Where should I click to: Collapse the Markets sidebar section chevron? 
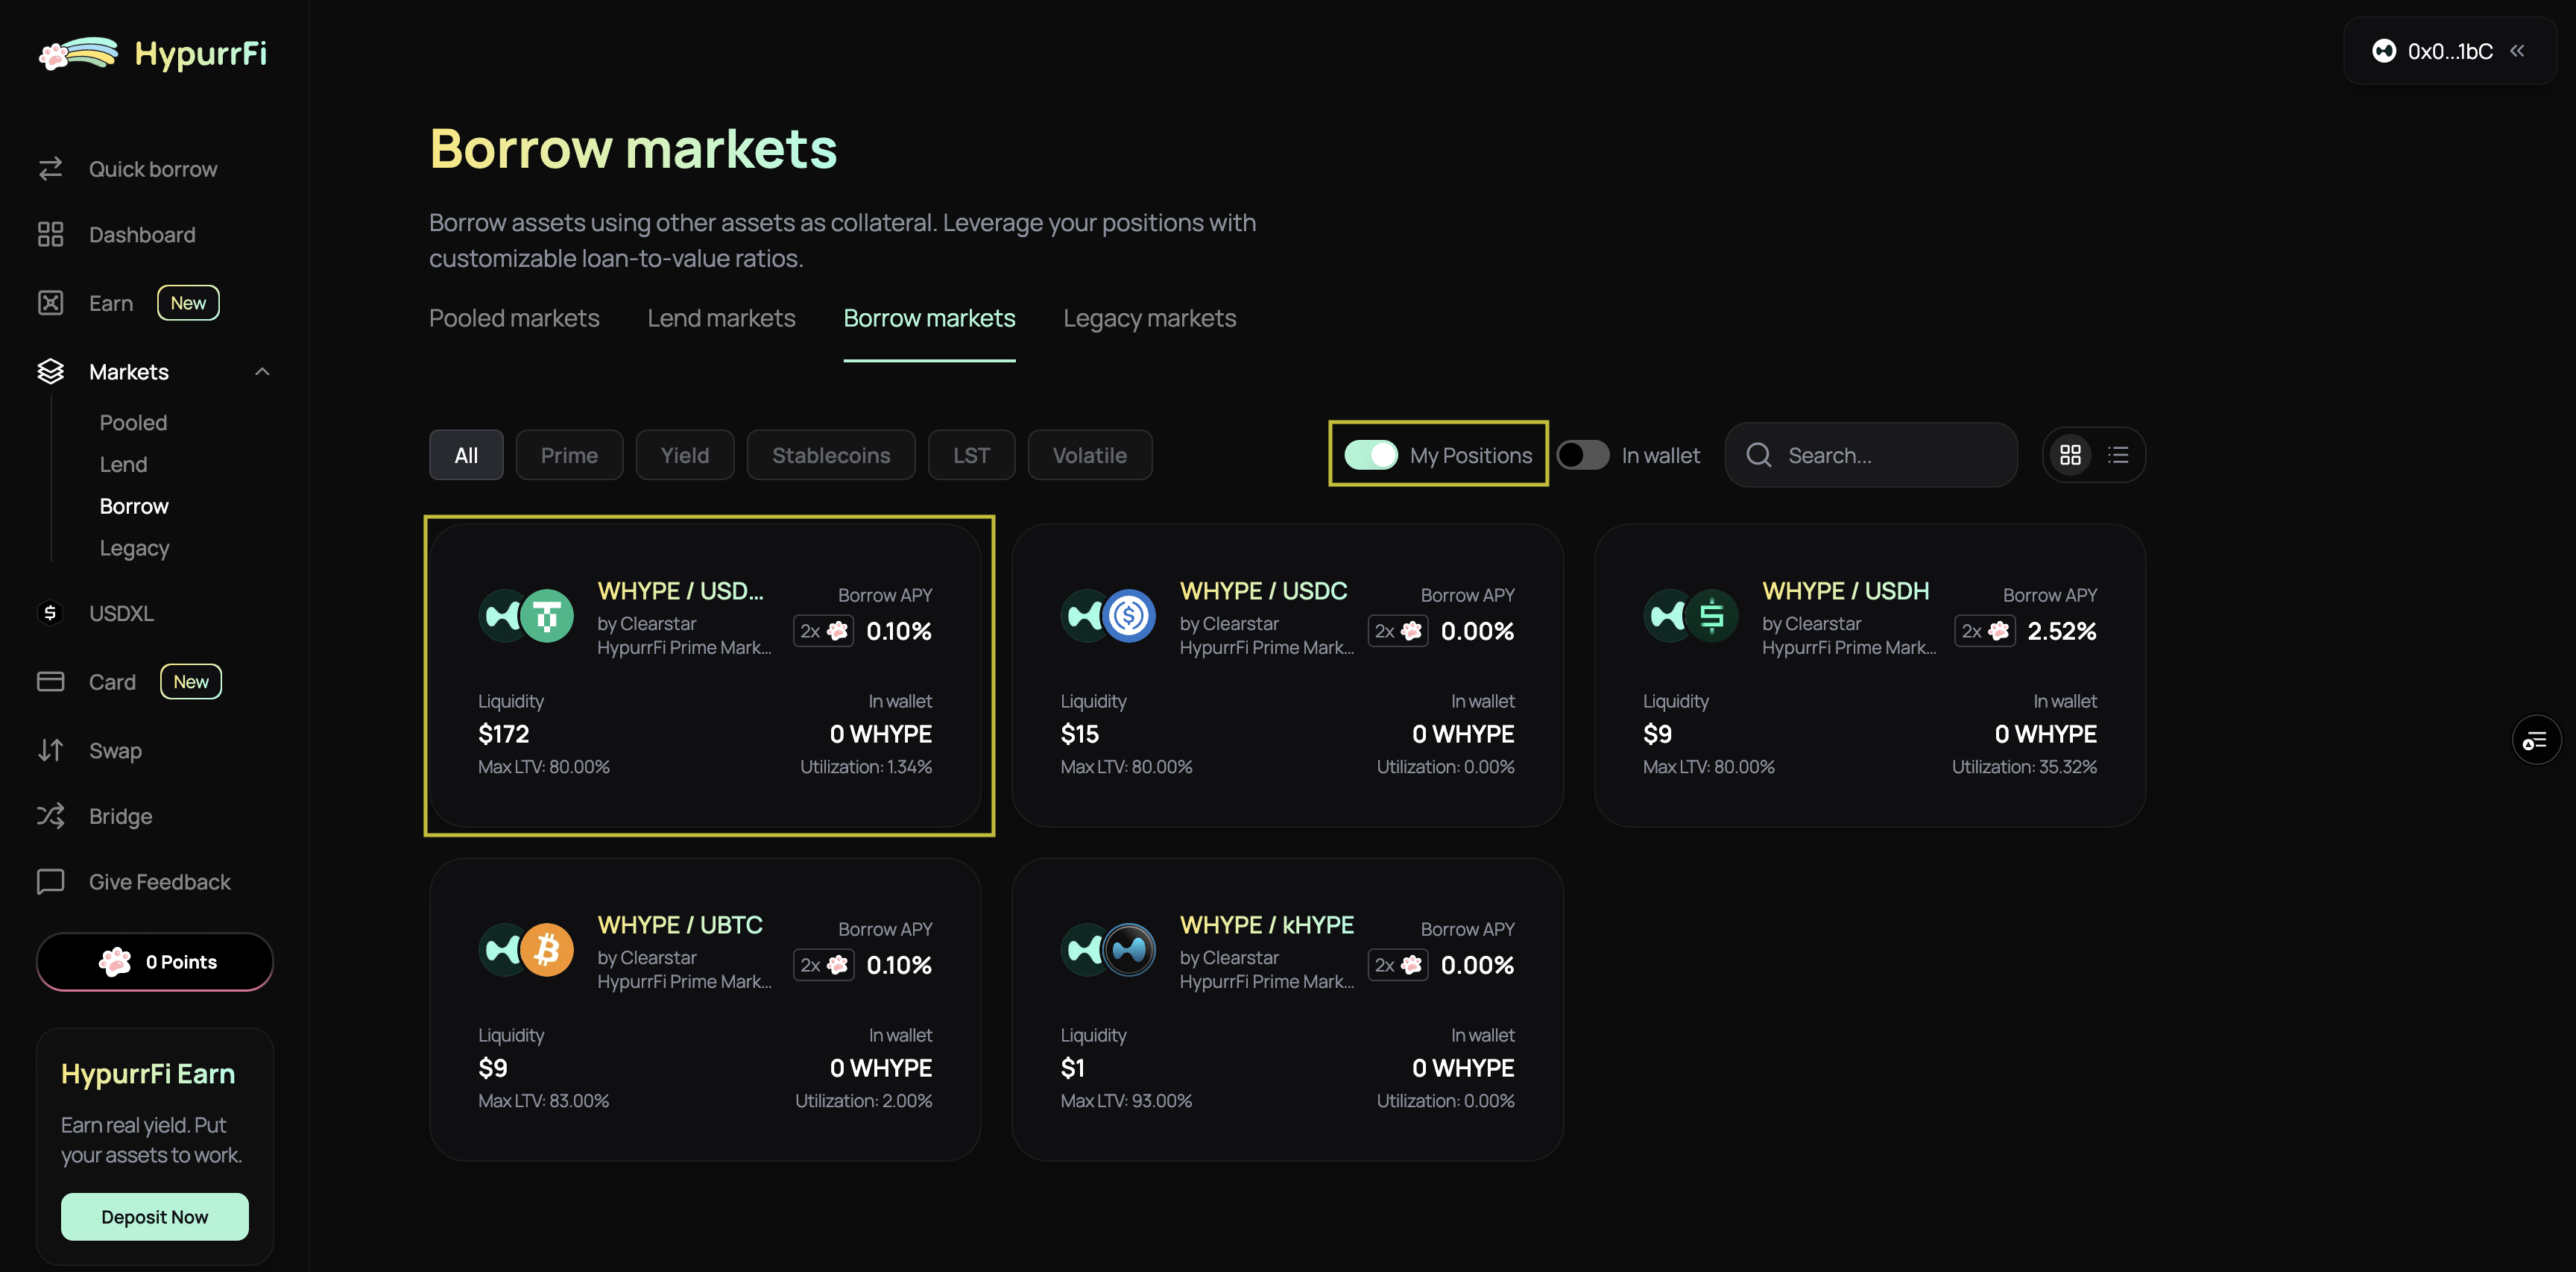point(262,372)
